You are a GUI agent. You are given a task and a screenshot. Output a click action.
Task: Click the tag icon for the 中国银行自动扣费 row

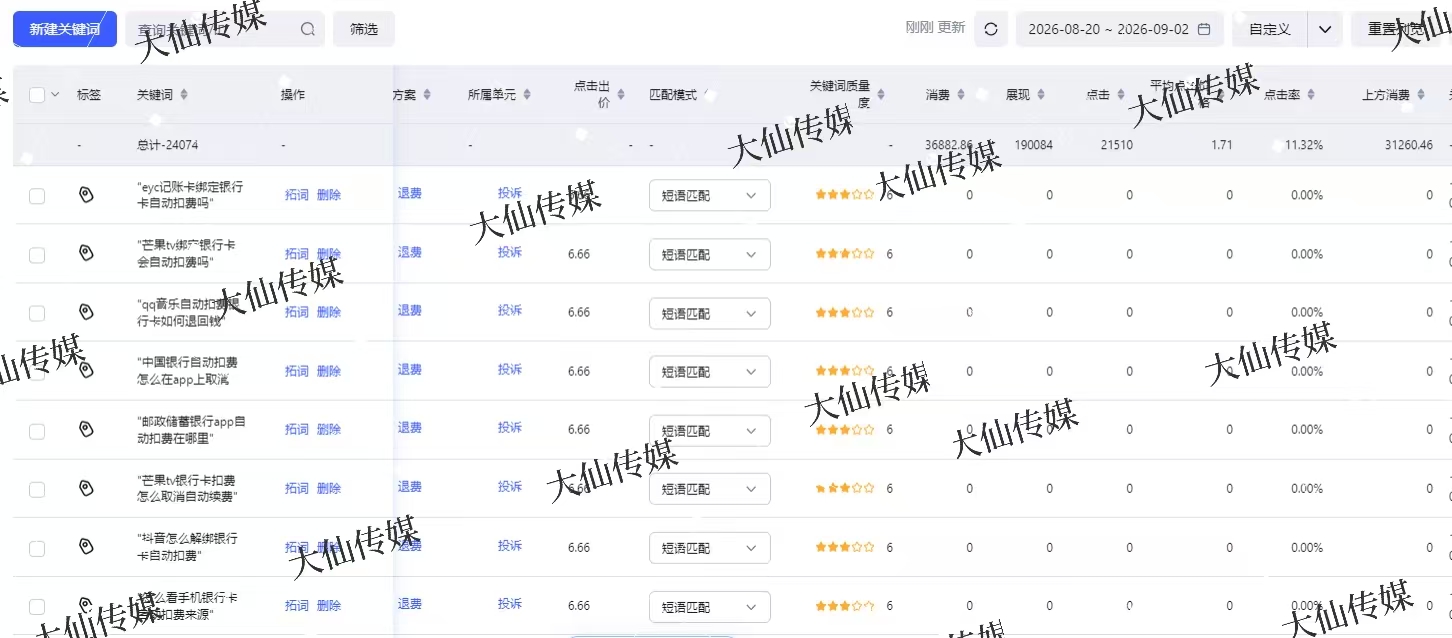point(86,371)
